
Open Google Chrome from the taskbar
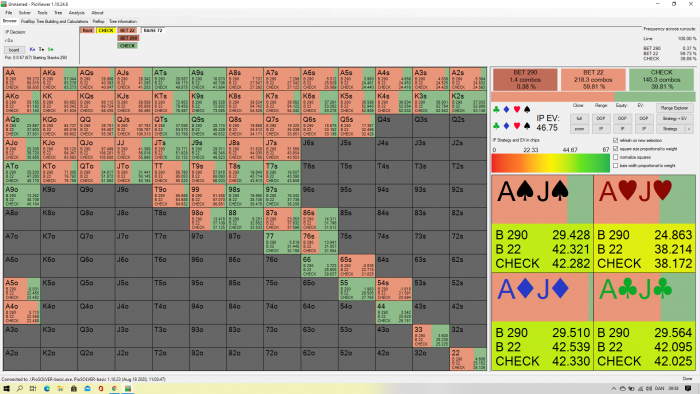click(x=114, y=389)
